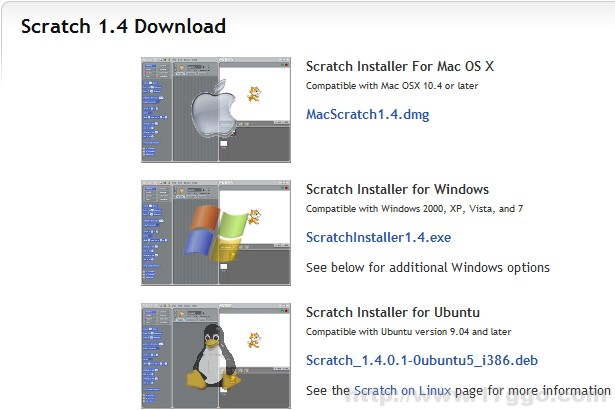Screen dimensions: 615x410
Task: Click the Mac OSX 10.4 compatibility note
Action: click(392, 86)
